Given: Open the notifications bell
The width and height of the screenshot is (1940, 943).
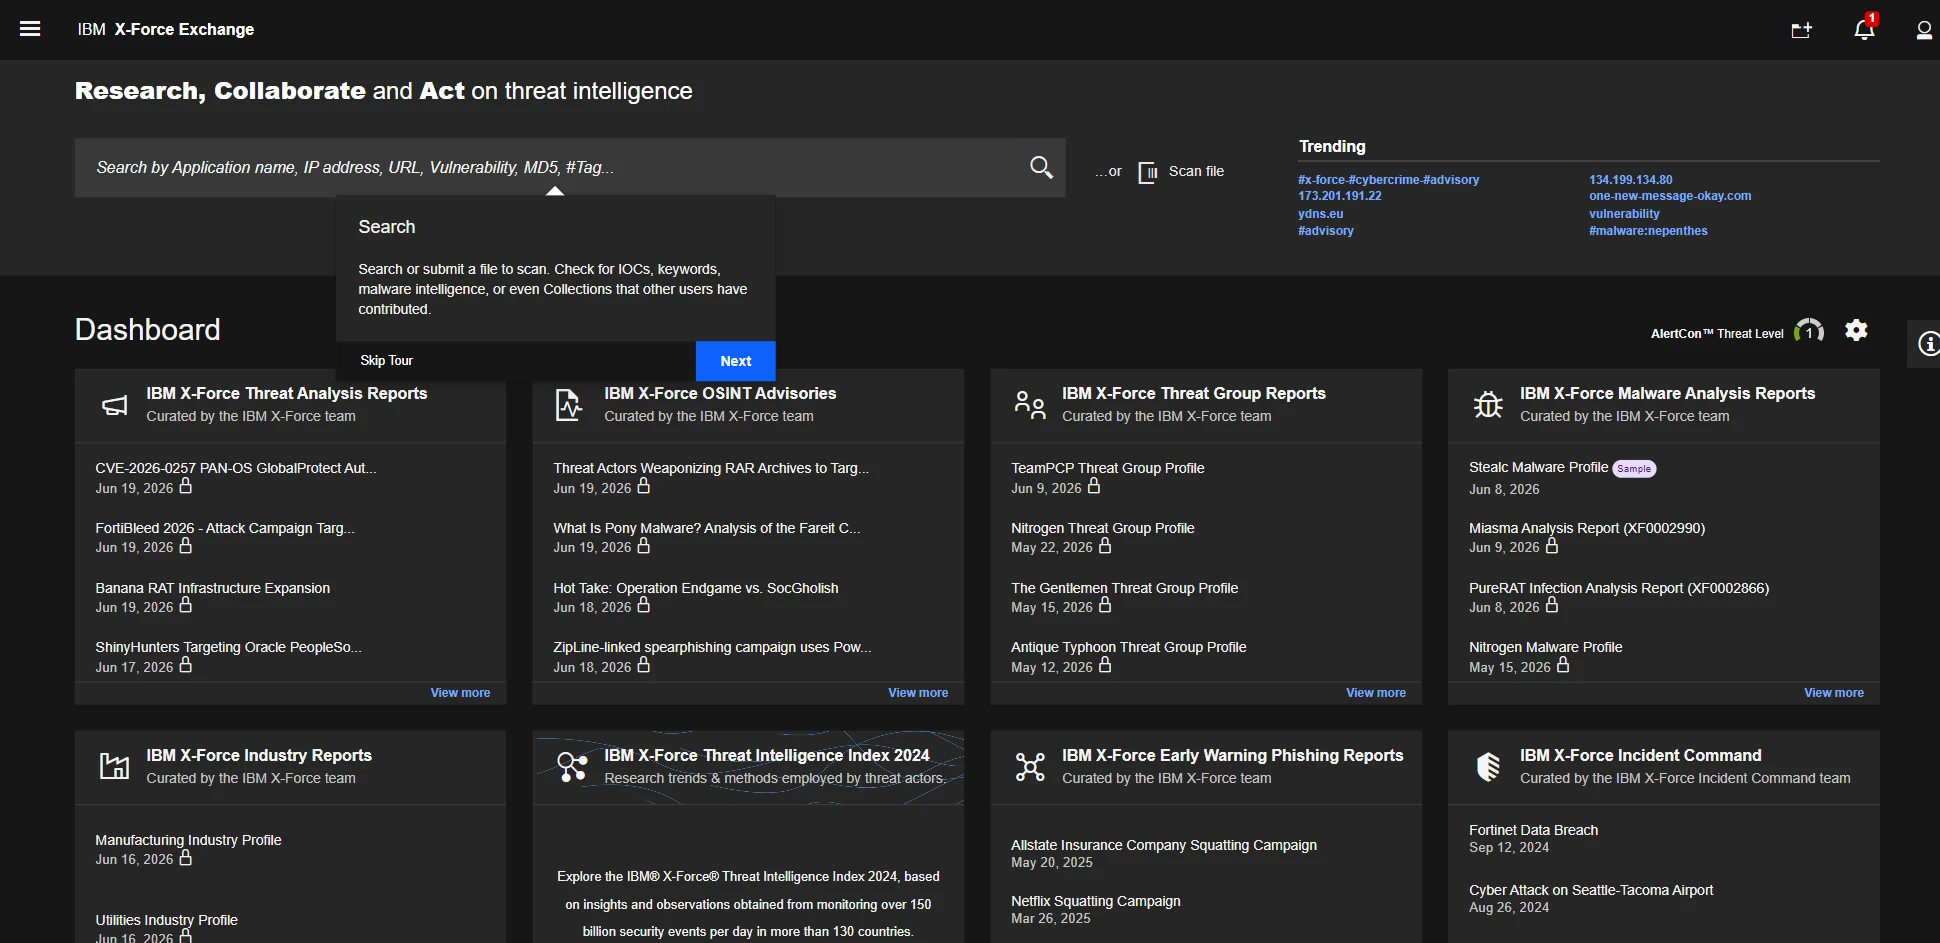Looking at the screenshot, I should (x=1864, y=29).
